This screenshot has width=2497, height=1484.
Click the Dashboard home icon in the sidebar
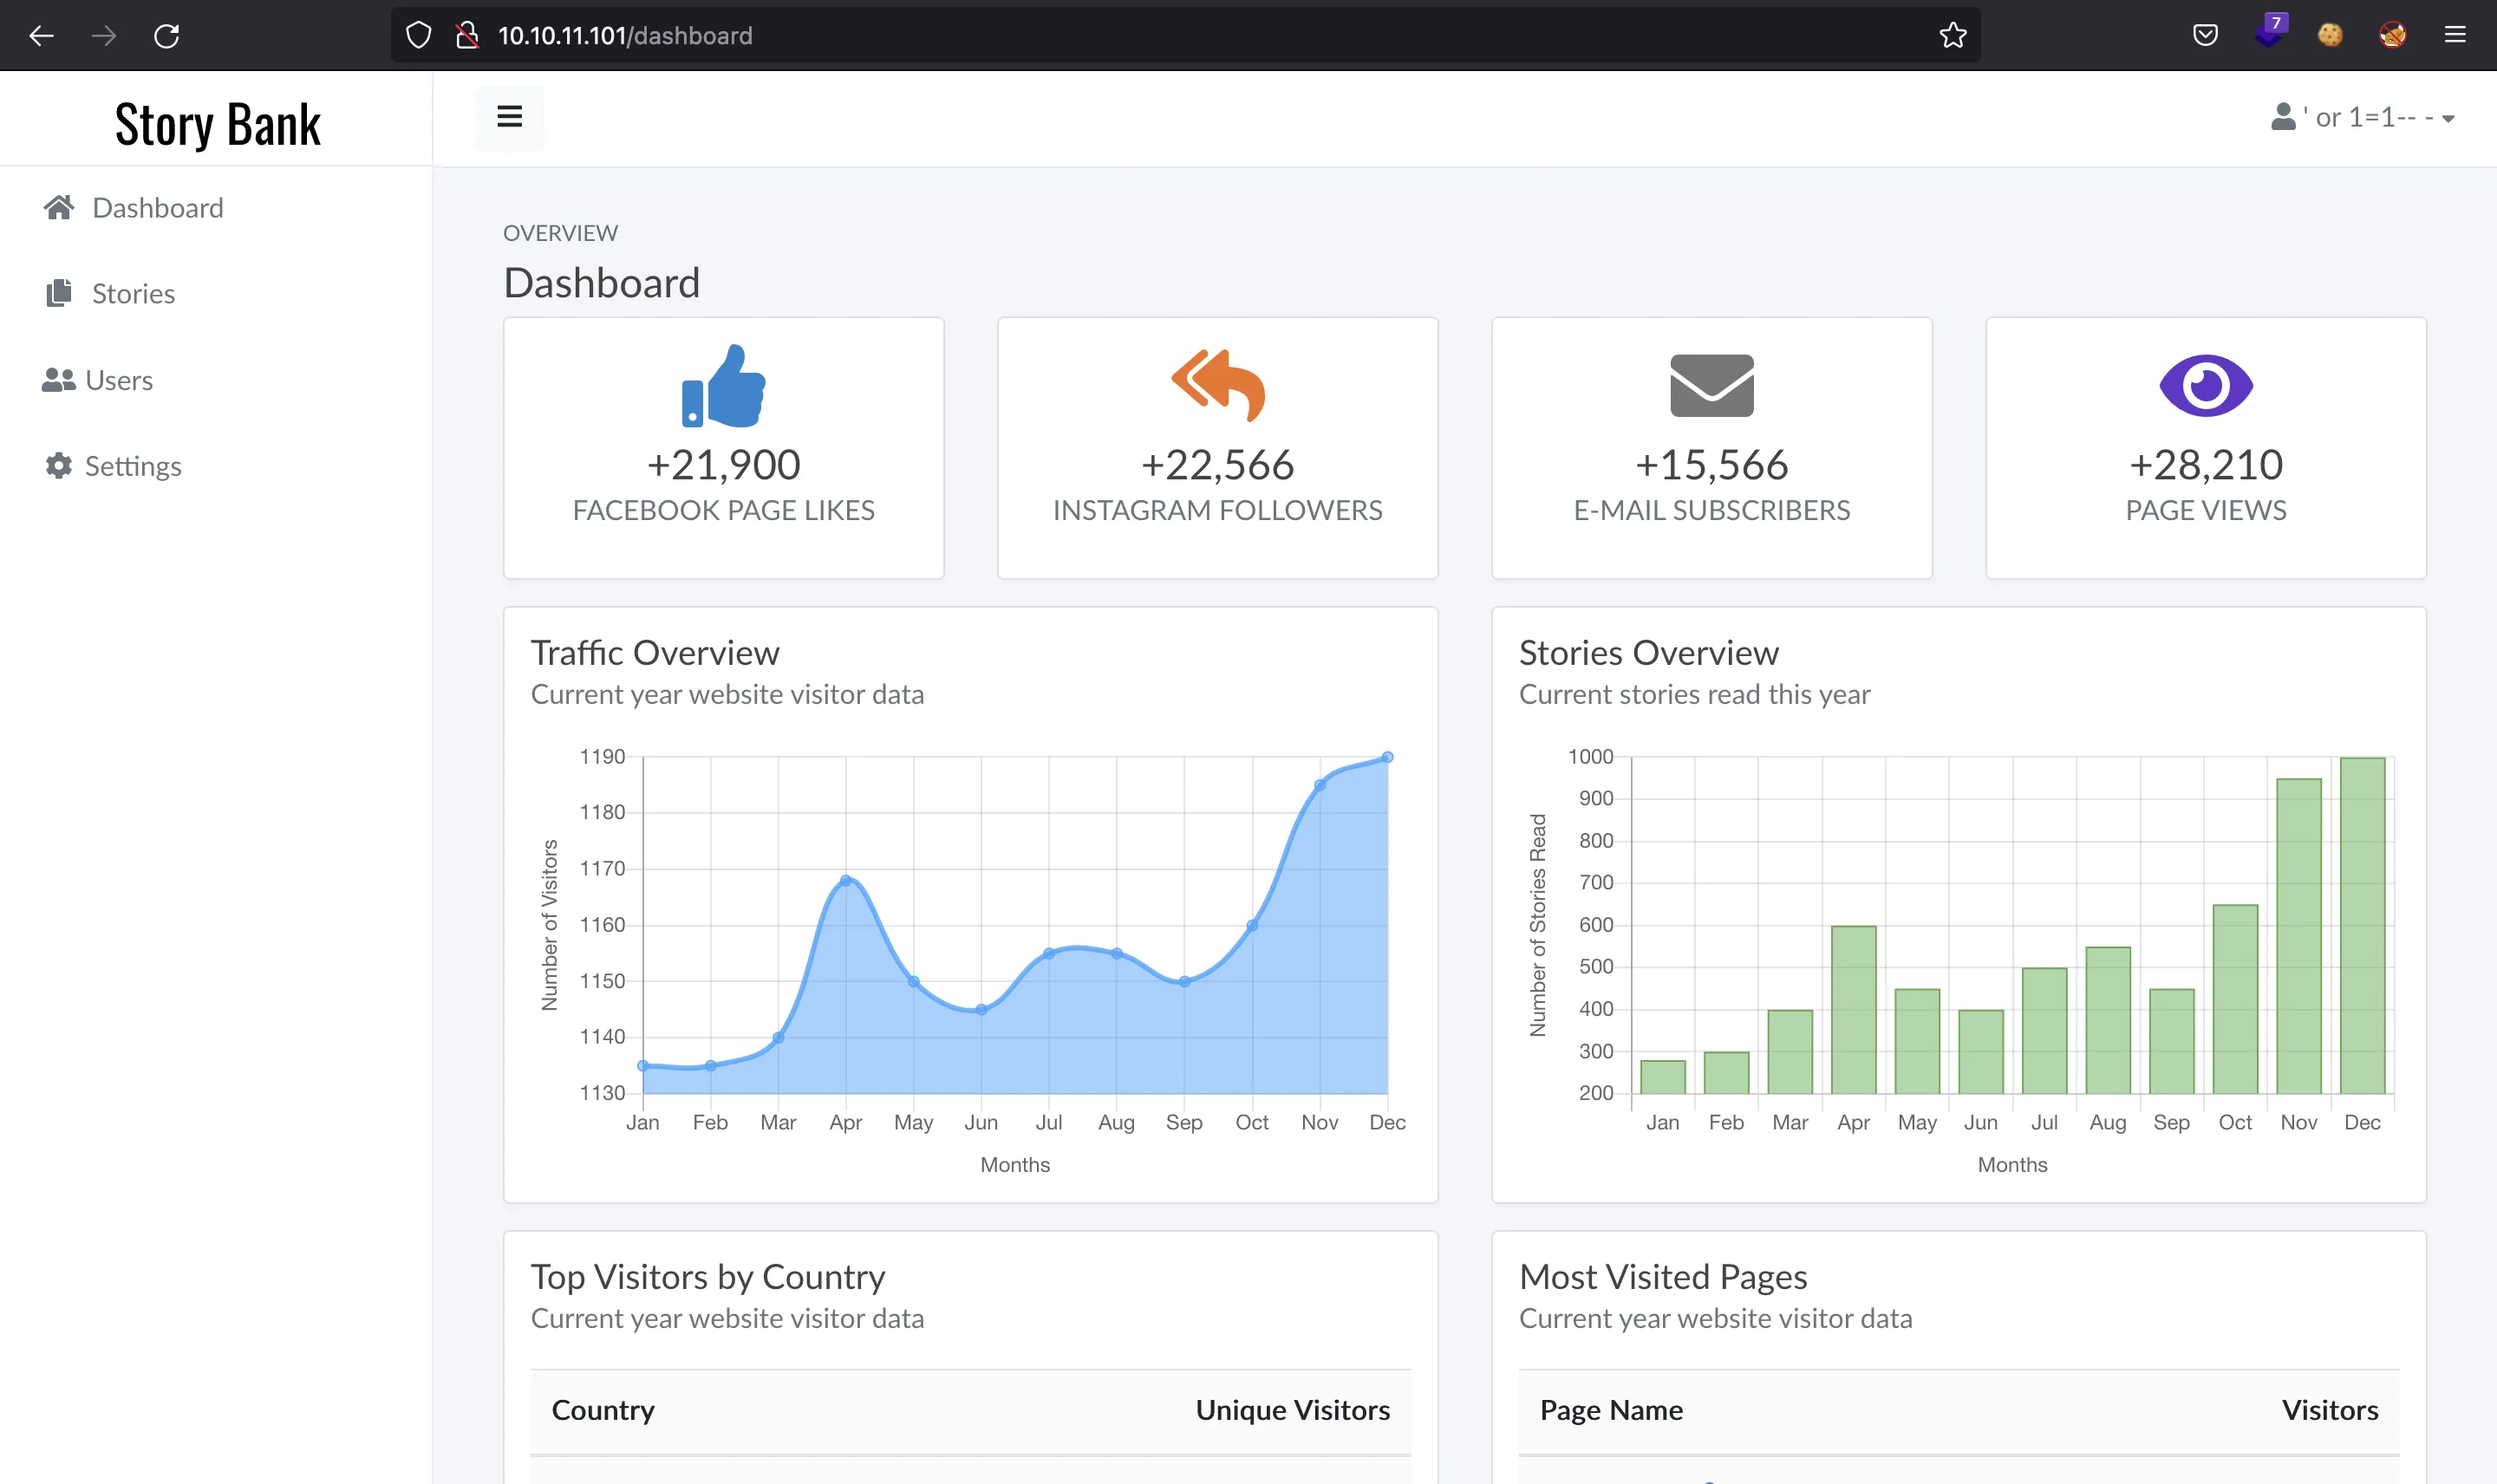59,207
